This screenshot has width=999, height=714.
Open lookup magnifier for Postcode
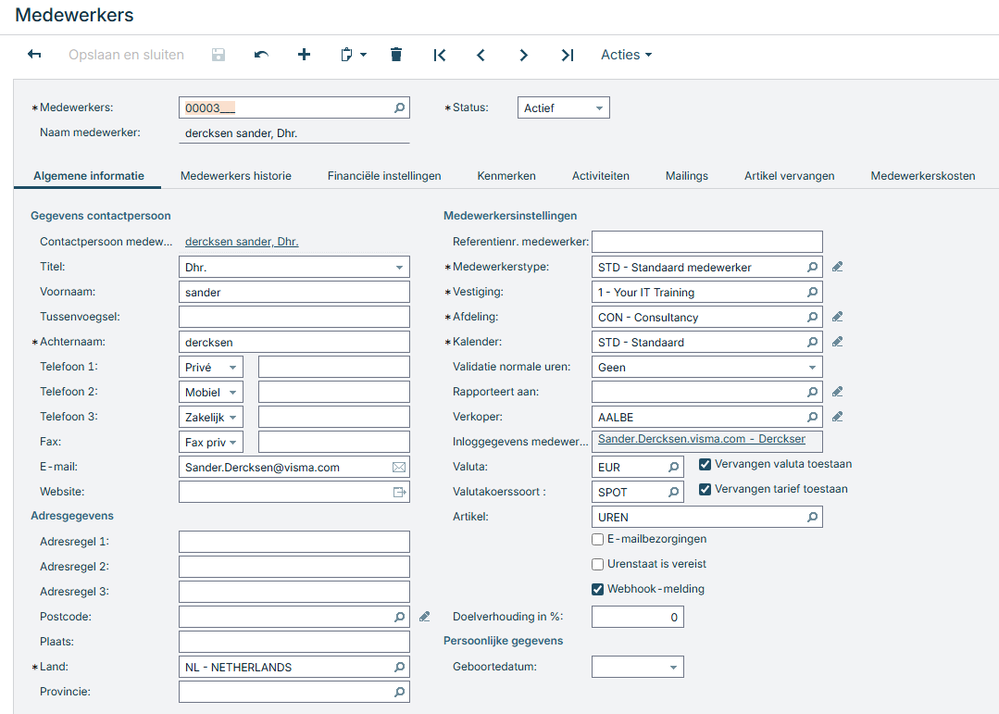pos(399,617)
